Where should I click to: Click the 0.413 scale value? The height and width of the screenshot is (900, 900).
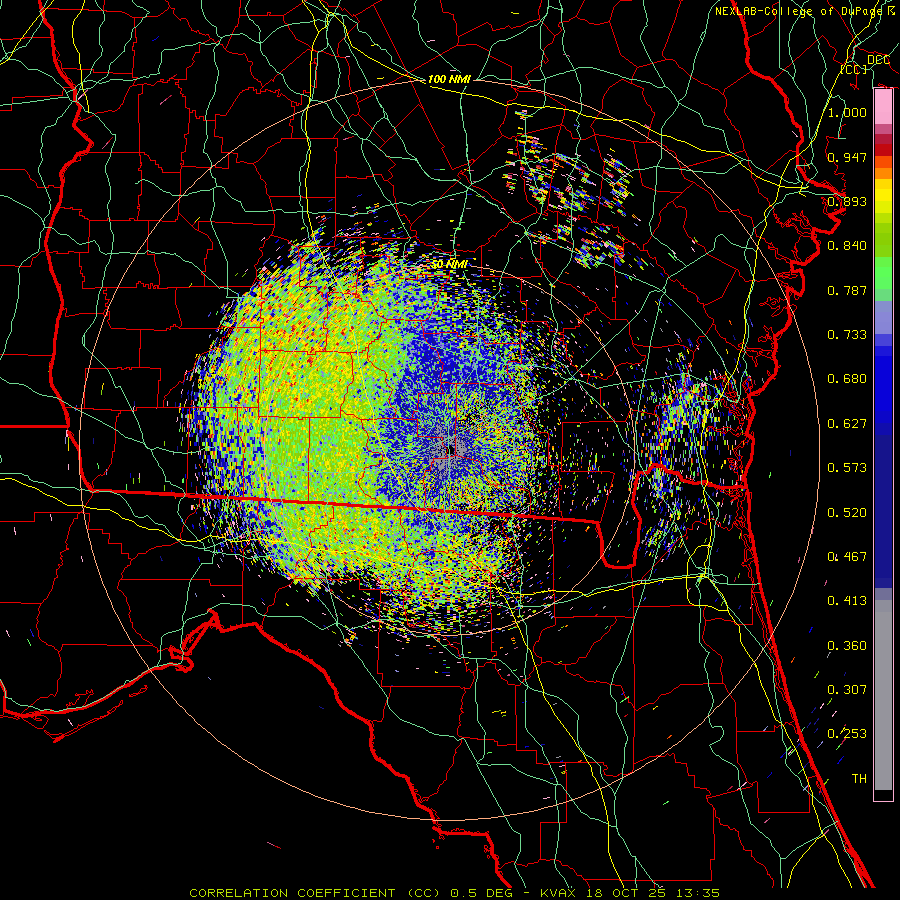tap(847, 601)
